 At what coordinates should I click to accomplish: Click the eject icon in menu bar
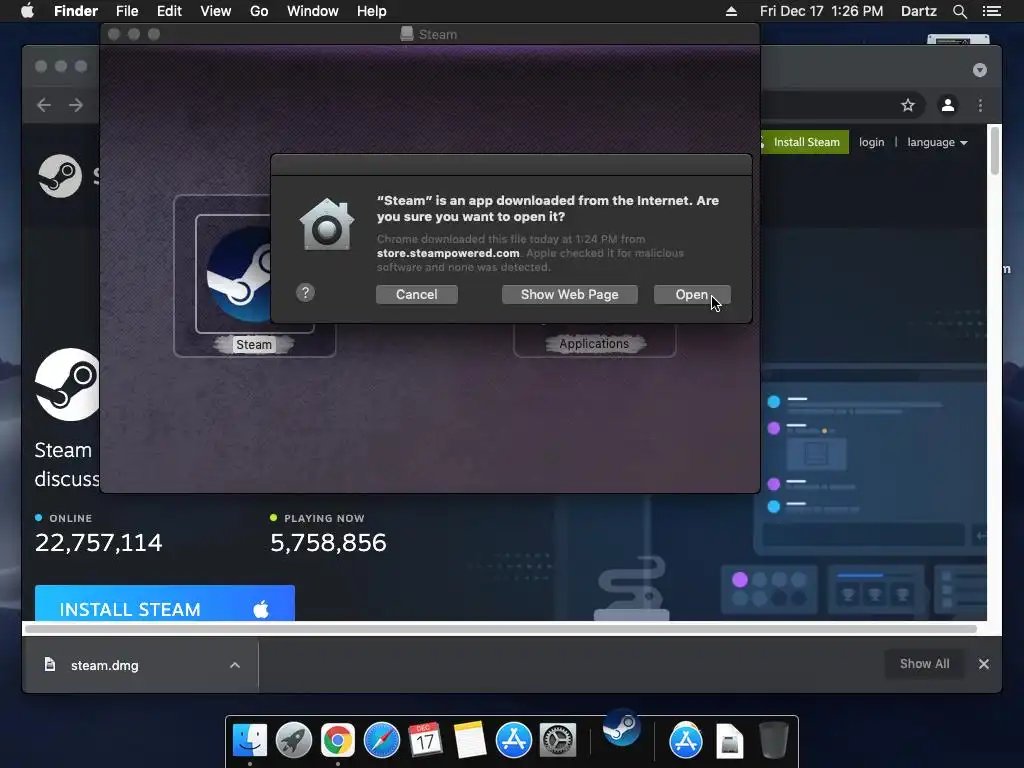[731, 11]
